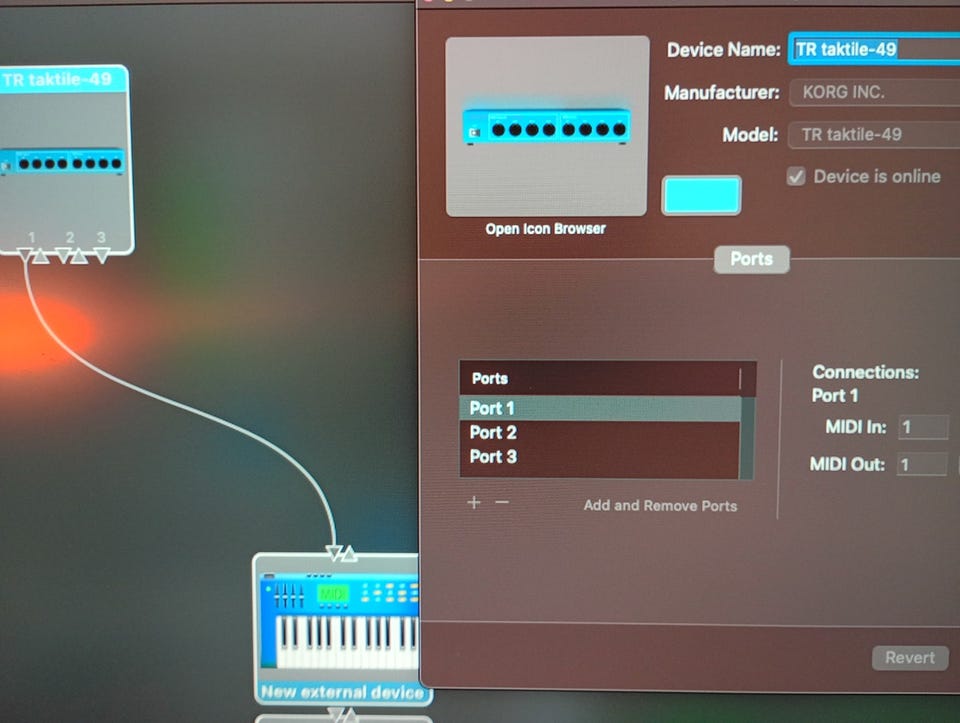Select Port 1 in the ports list

pos(600,408)
